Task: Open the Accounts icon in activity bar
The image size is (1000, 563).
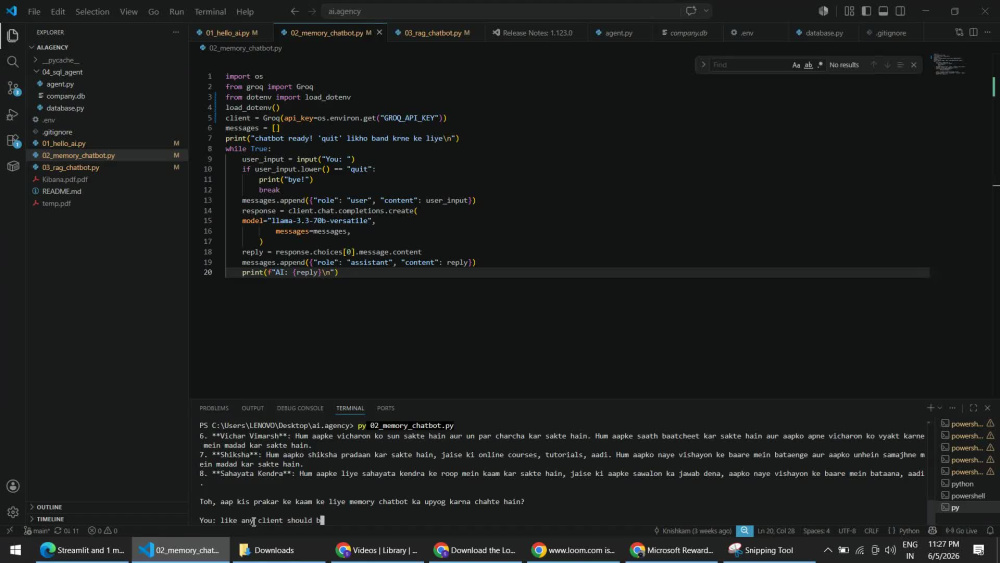Action: (13, 486)
